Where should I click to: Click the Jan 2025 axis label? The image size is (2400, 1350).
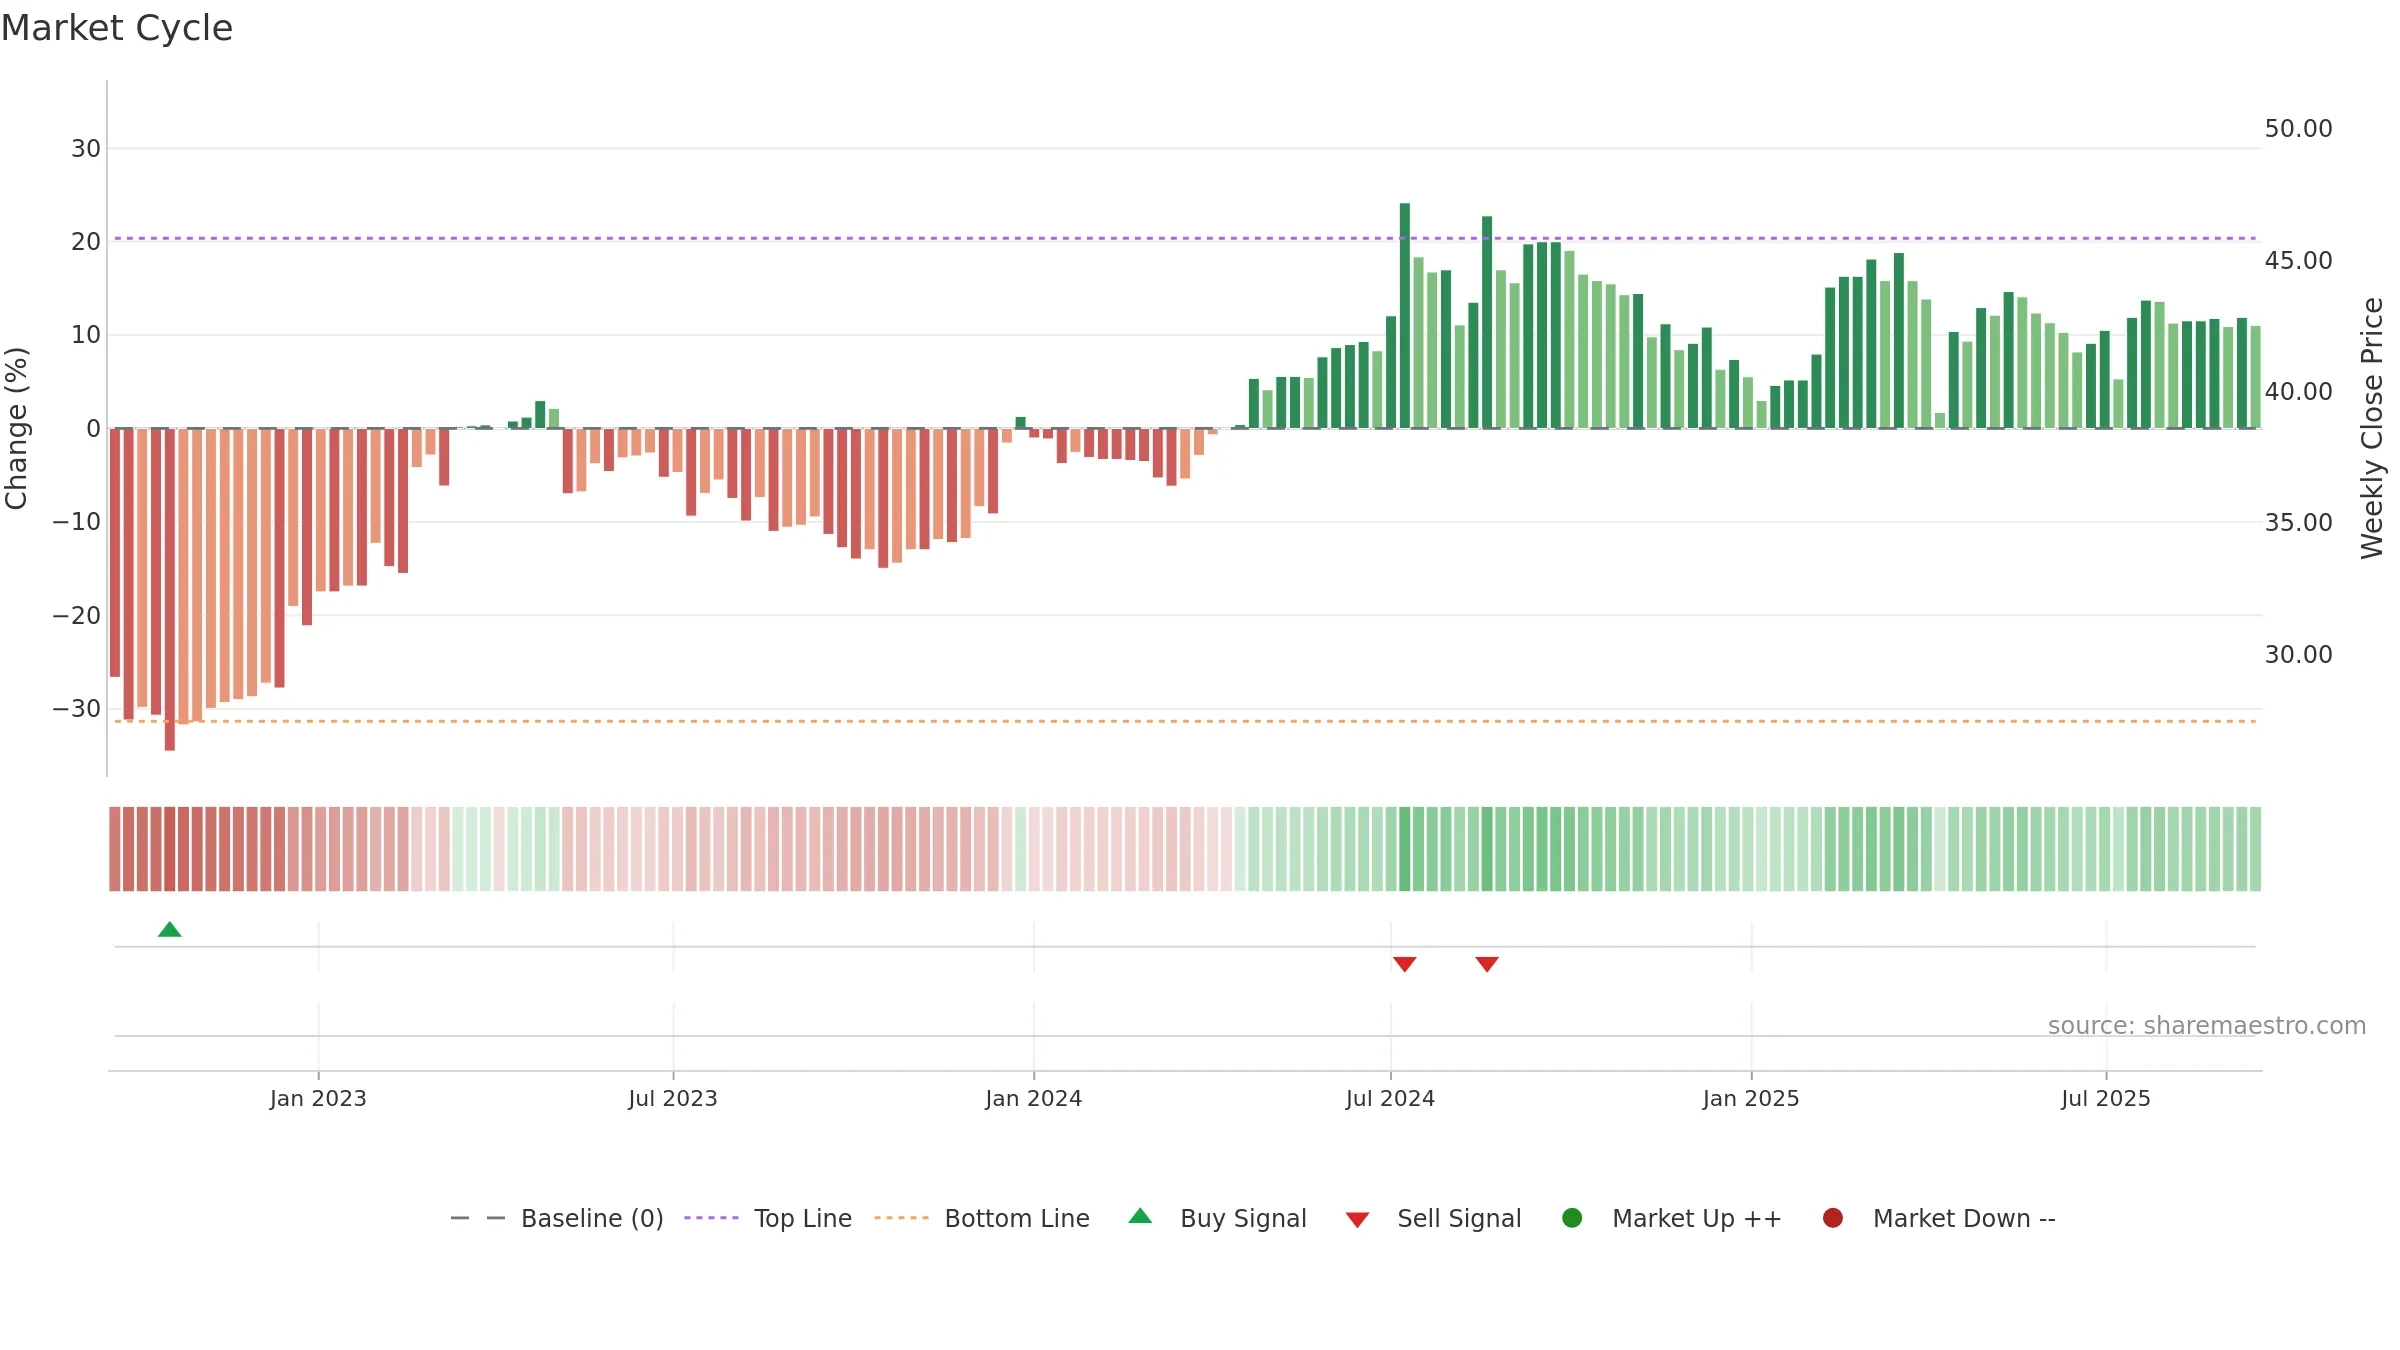[1751, 1098]
